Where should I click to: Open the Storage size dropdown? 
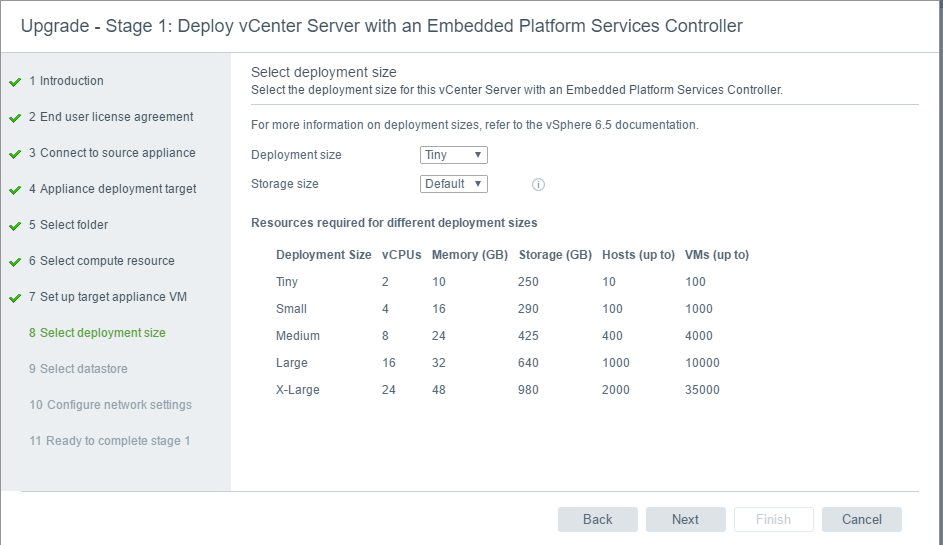coord(453,183)
